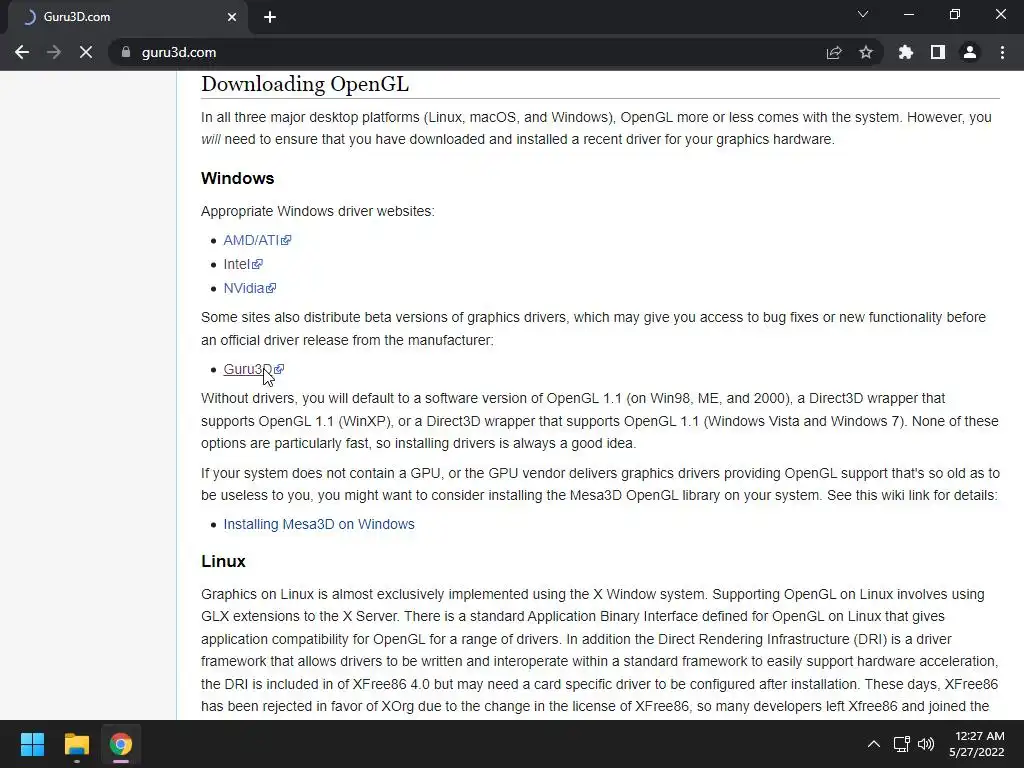Open the Extensions puzzle icon

click(x=905, y=52)
